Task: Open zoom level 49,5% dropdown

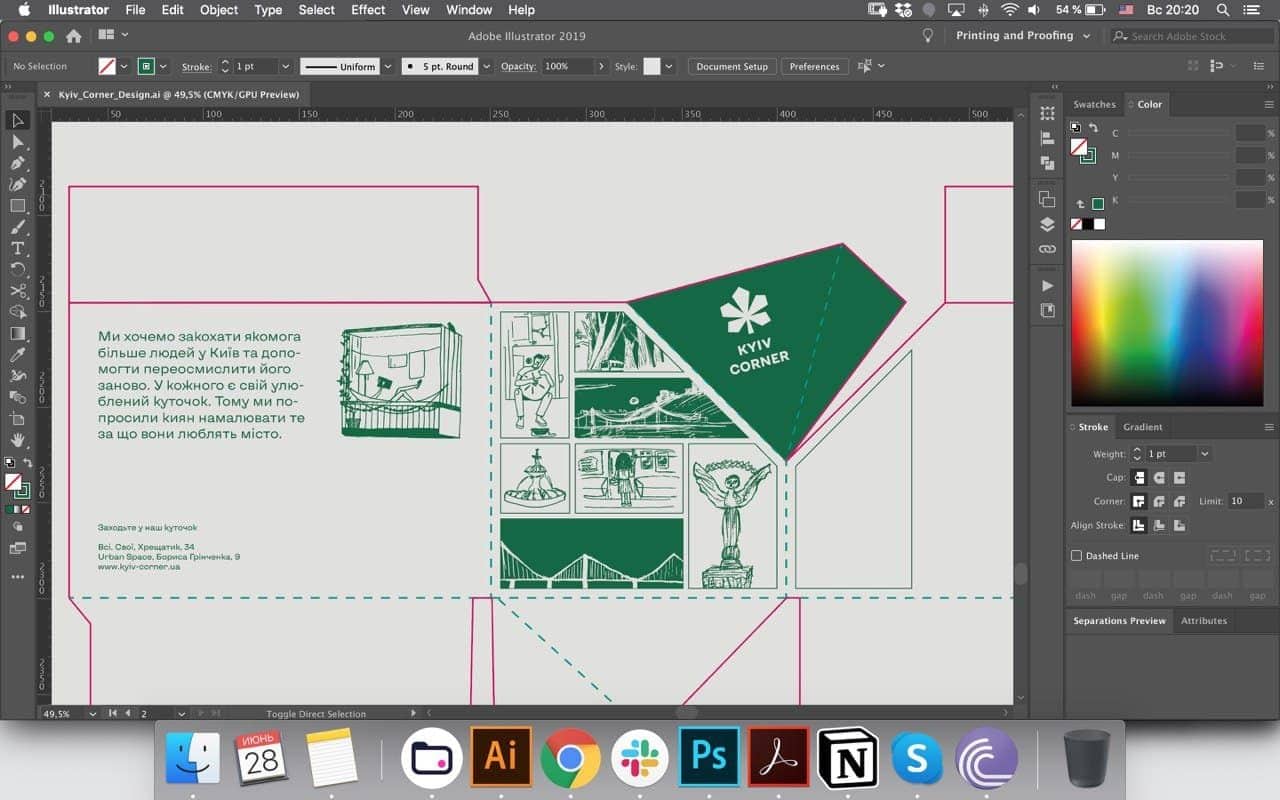Action: coord(93,714)
